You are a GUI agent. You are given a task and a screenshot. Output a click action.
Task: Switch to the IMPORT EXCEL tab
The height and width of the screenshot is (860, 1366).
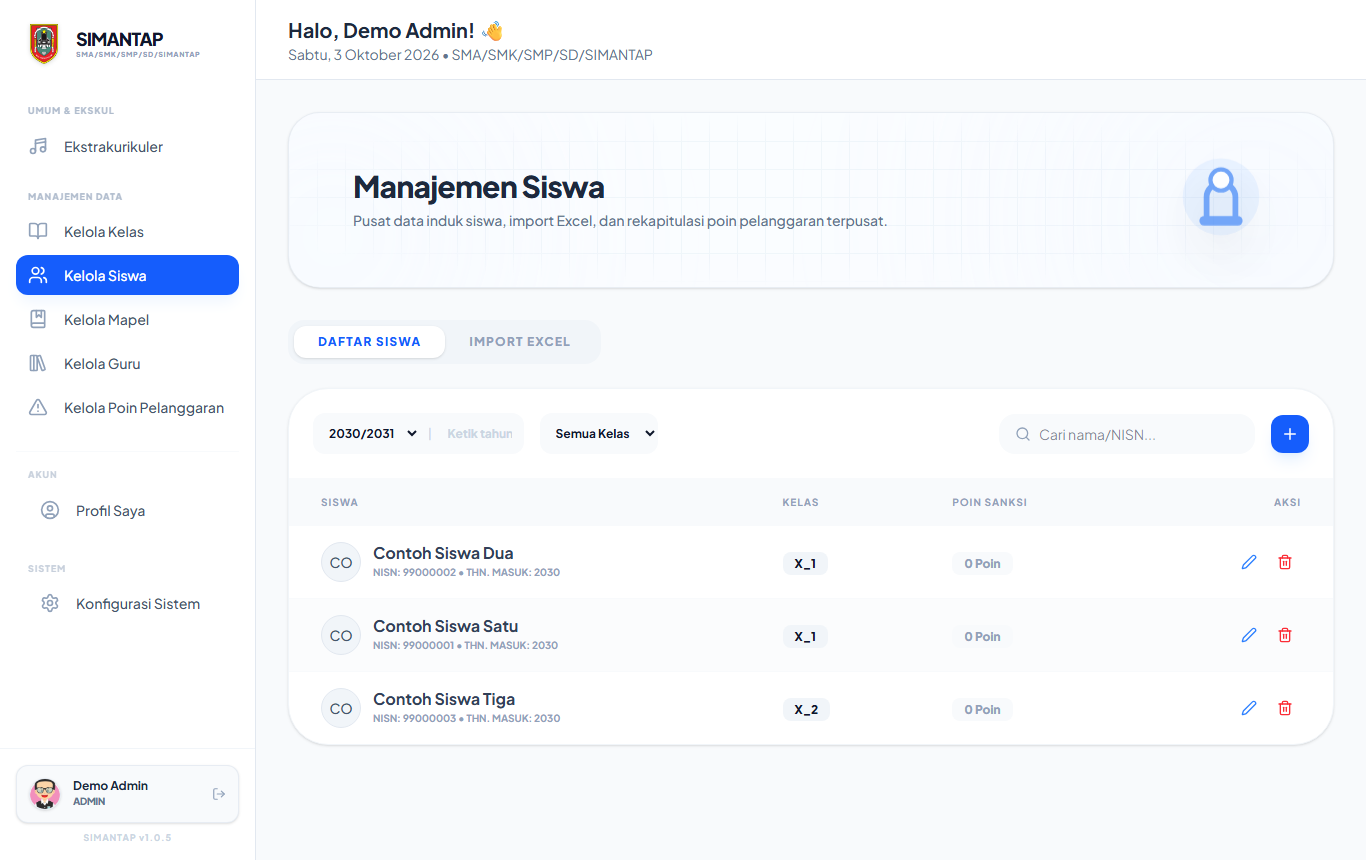(520, 342)
